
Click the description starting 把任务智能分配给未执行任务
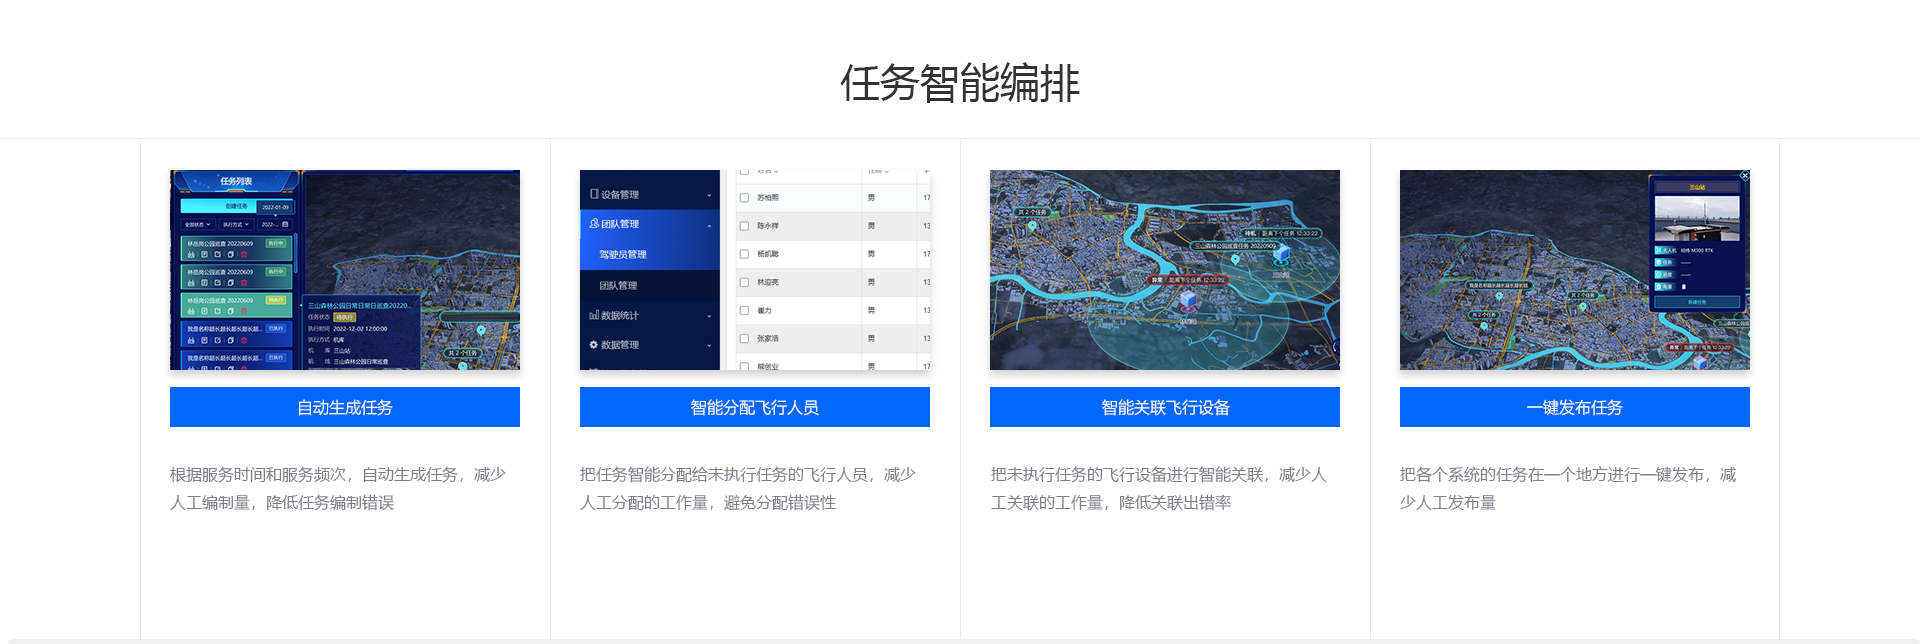748,488
